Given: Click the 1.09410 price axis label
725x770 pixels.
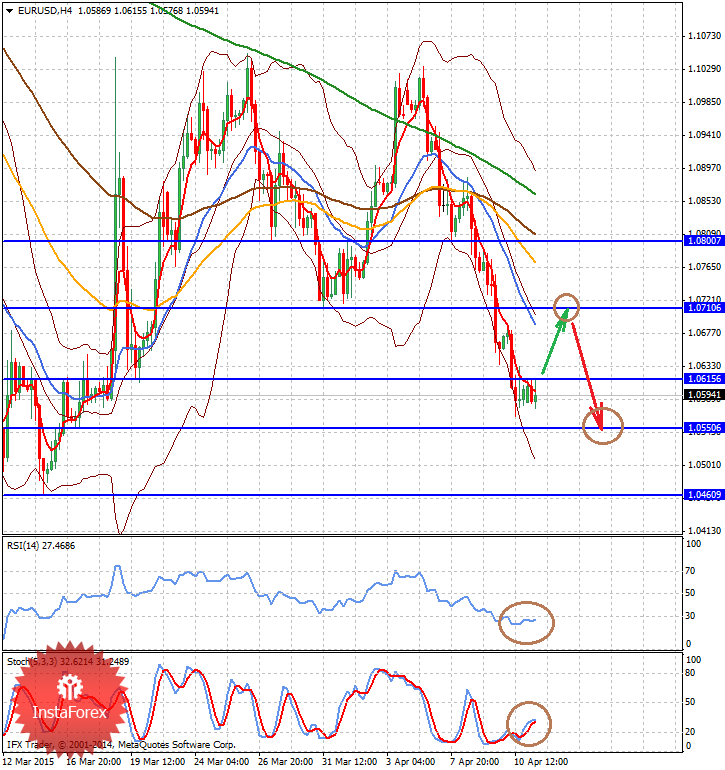Looking at the screenshot, I should [x=704, y=135].
